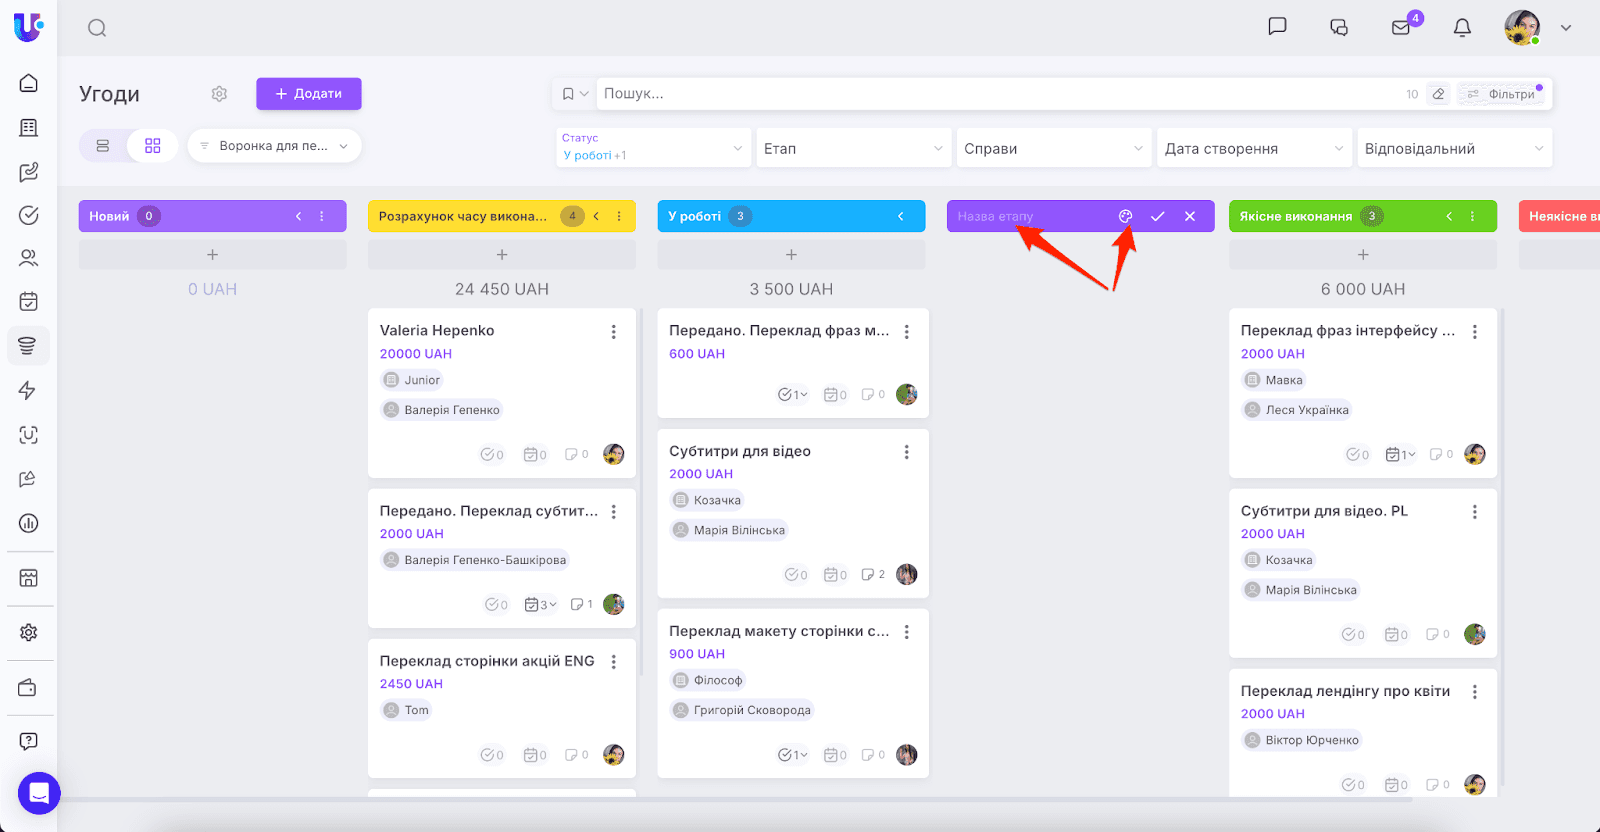Open the automation lightning icon in sidebar
Screen dimensions: 1600x832
pos(28,390)
